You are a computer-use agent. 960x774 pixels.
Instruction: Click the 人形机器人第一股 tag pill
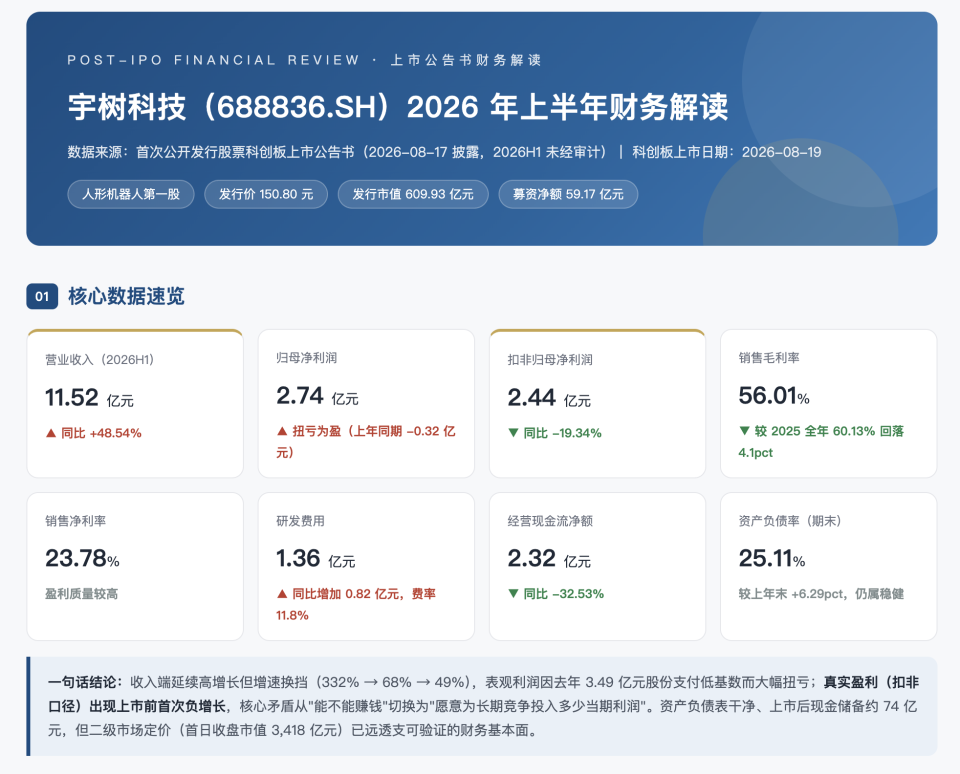[x=131, y=194]
